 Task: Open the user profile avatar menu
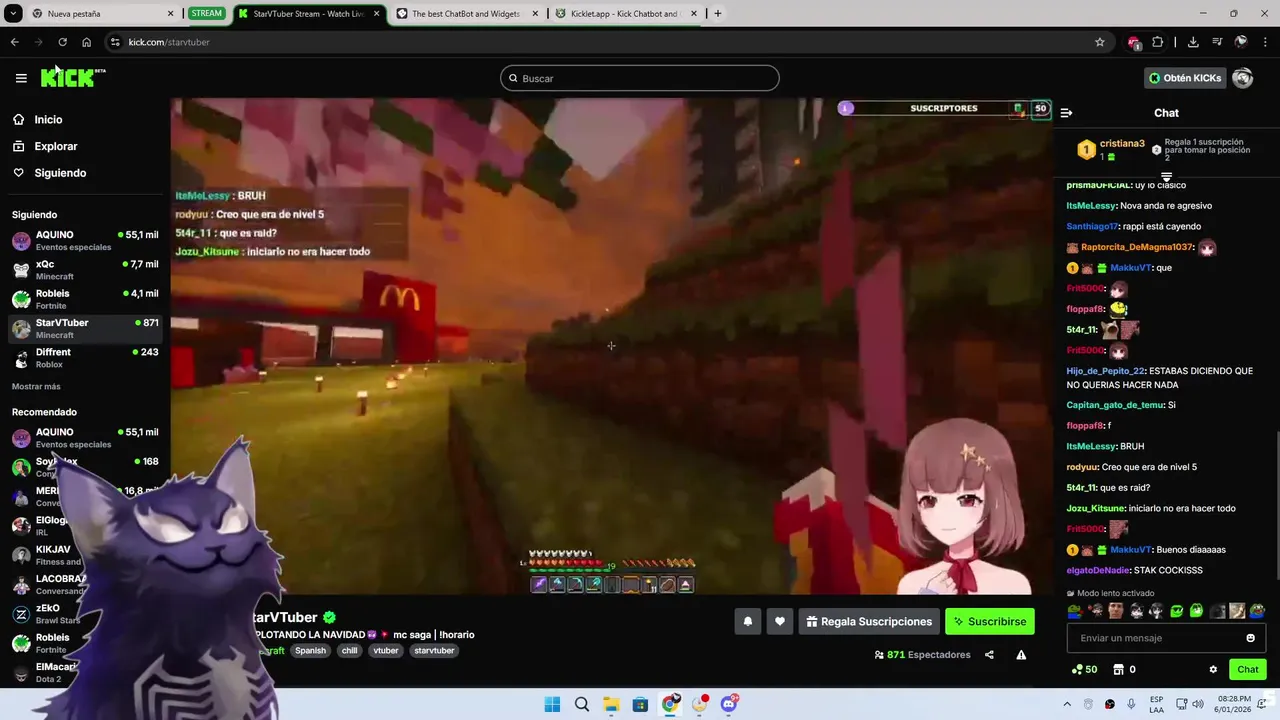(x=1243, y=78)
